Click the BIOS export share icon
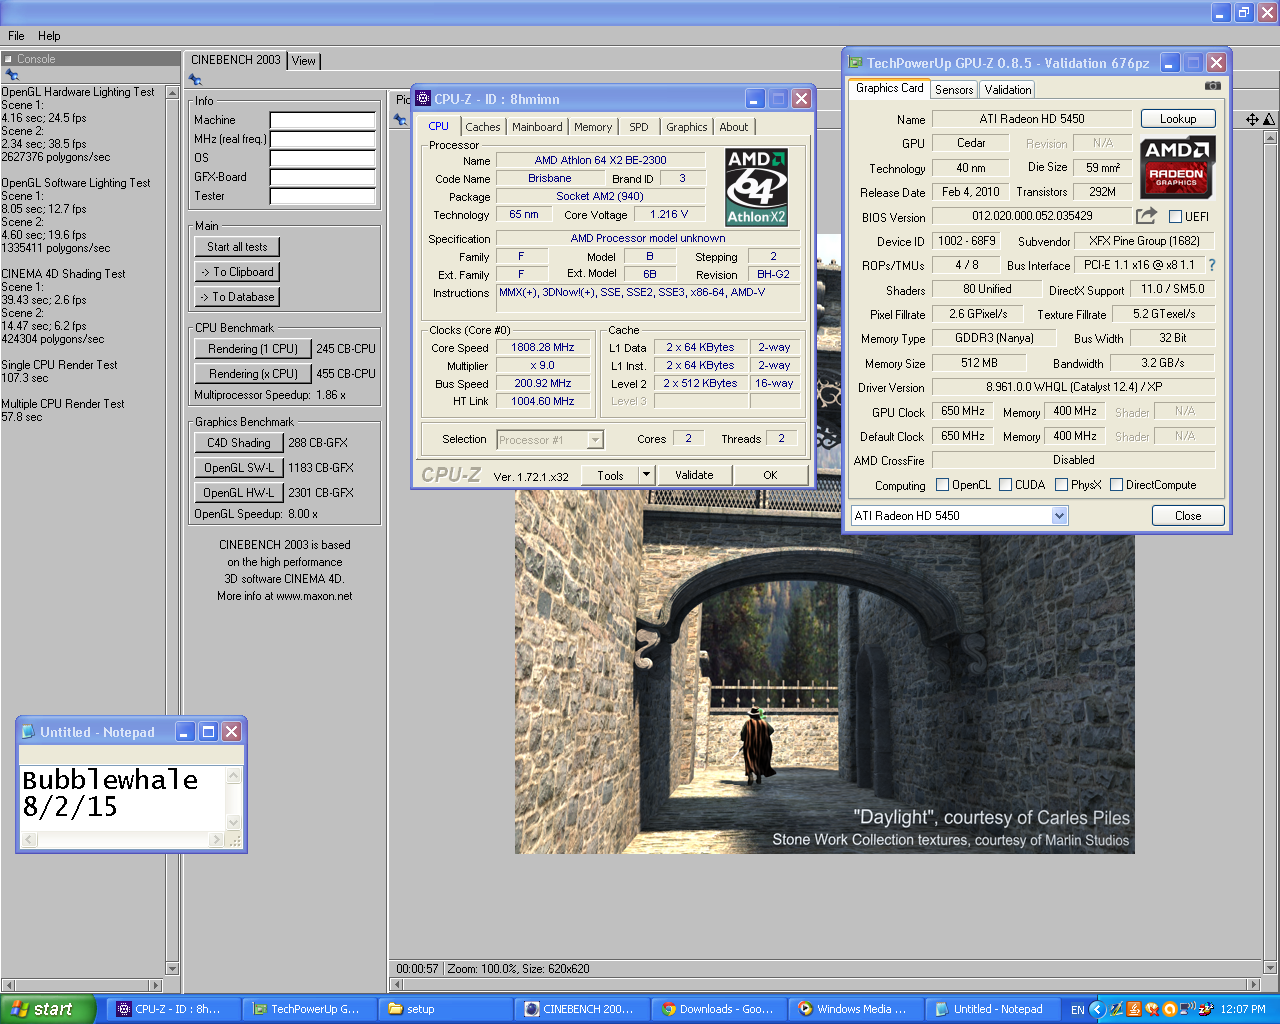The height and width of the screenshot is (1024, 1280). (1146, 216)
